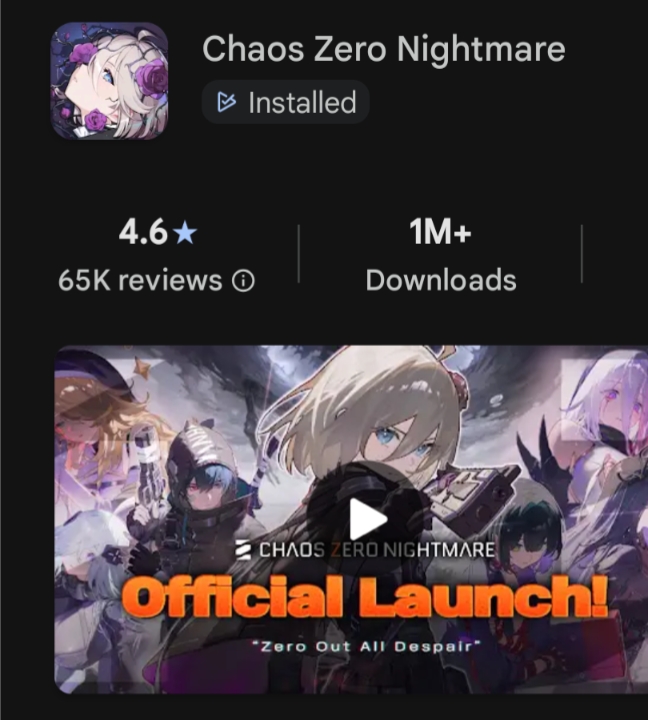Click the Chaos Zero Nightmare app title
This screenshot has height=720, width=648.
[x=384, y=49]
